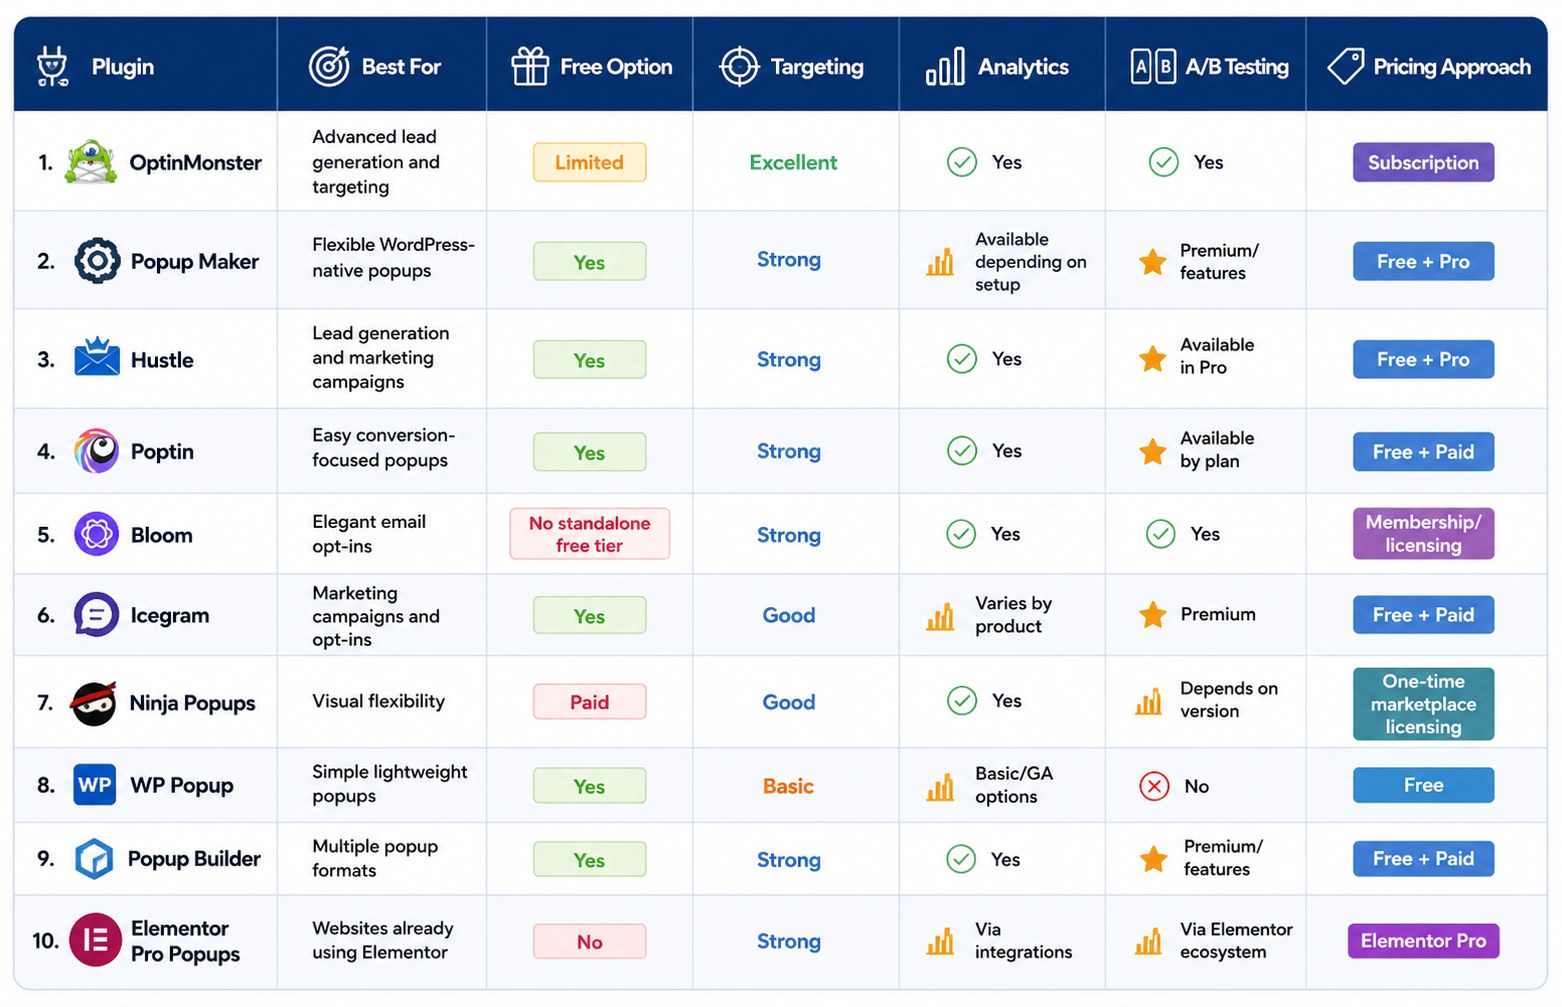Click the Membership/licensing badge for Bloom

pyautogui.click(x=1423, y=534)
